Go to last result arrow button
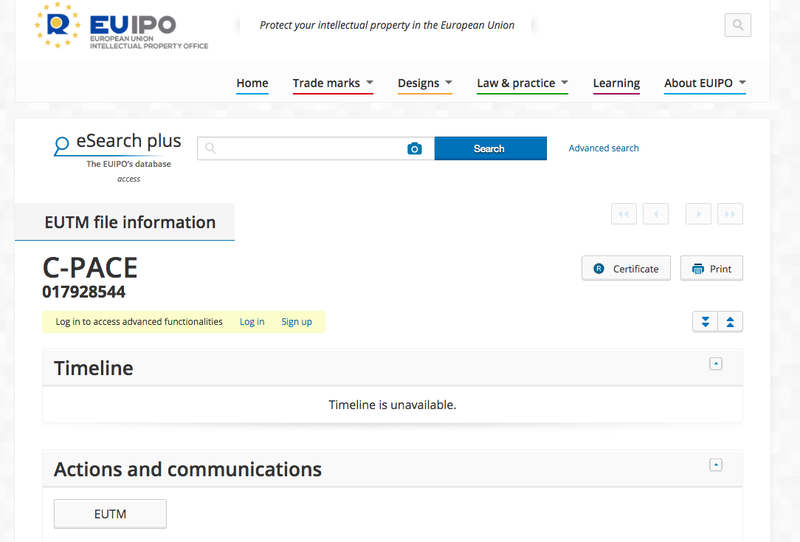This screenshot has width=800, height=542. [730, 214]
